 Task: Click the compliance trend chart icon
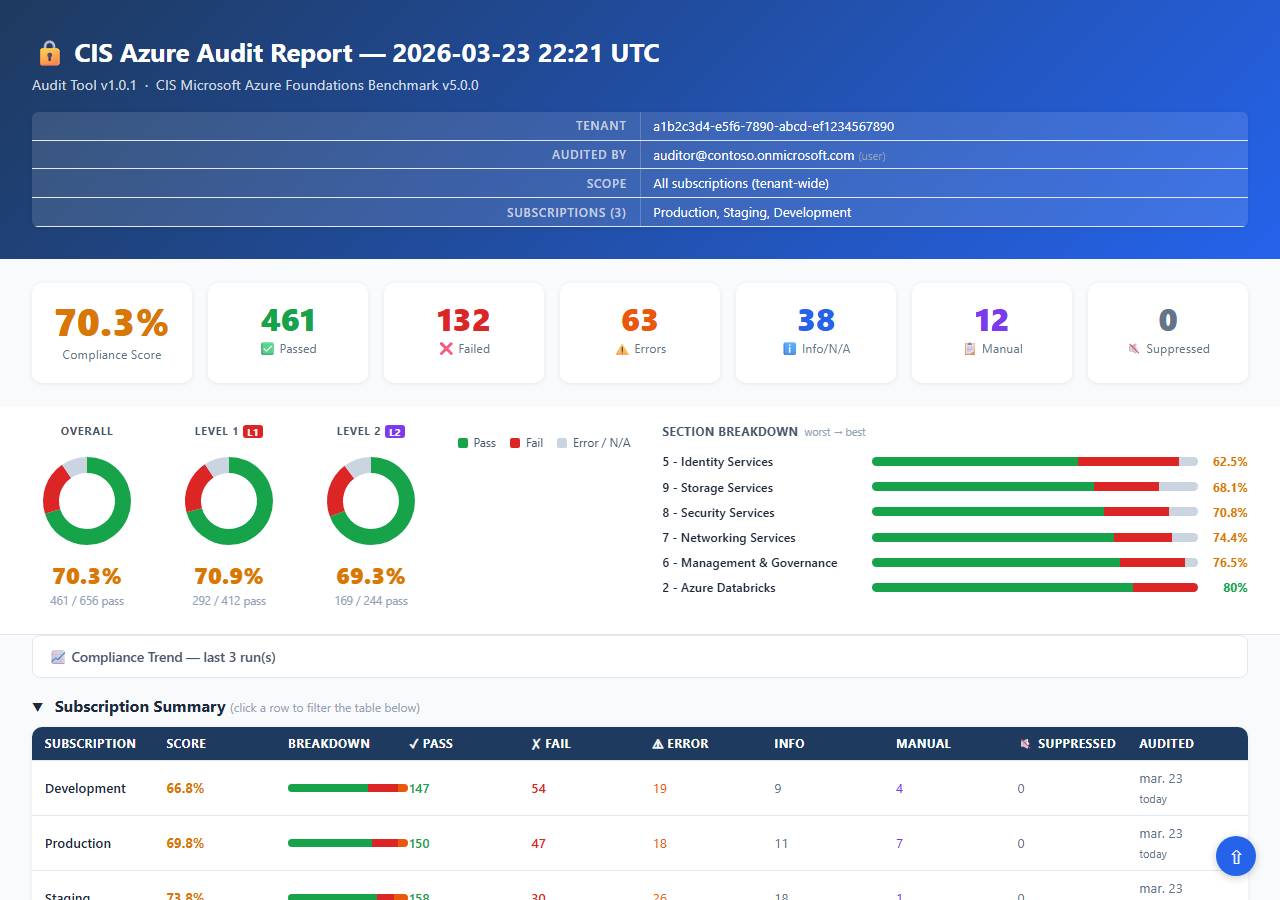pos(58,657)
